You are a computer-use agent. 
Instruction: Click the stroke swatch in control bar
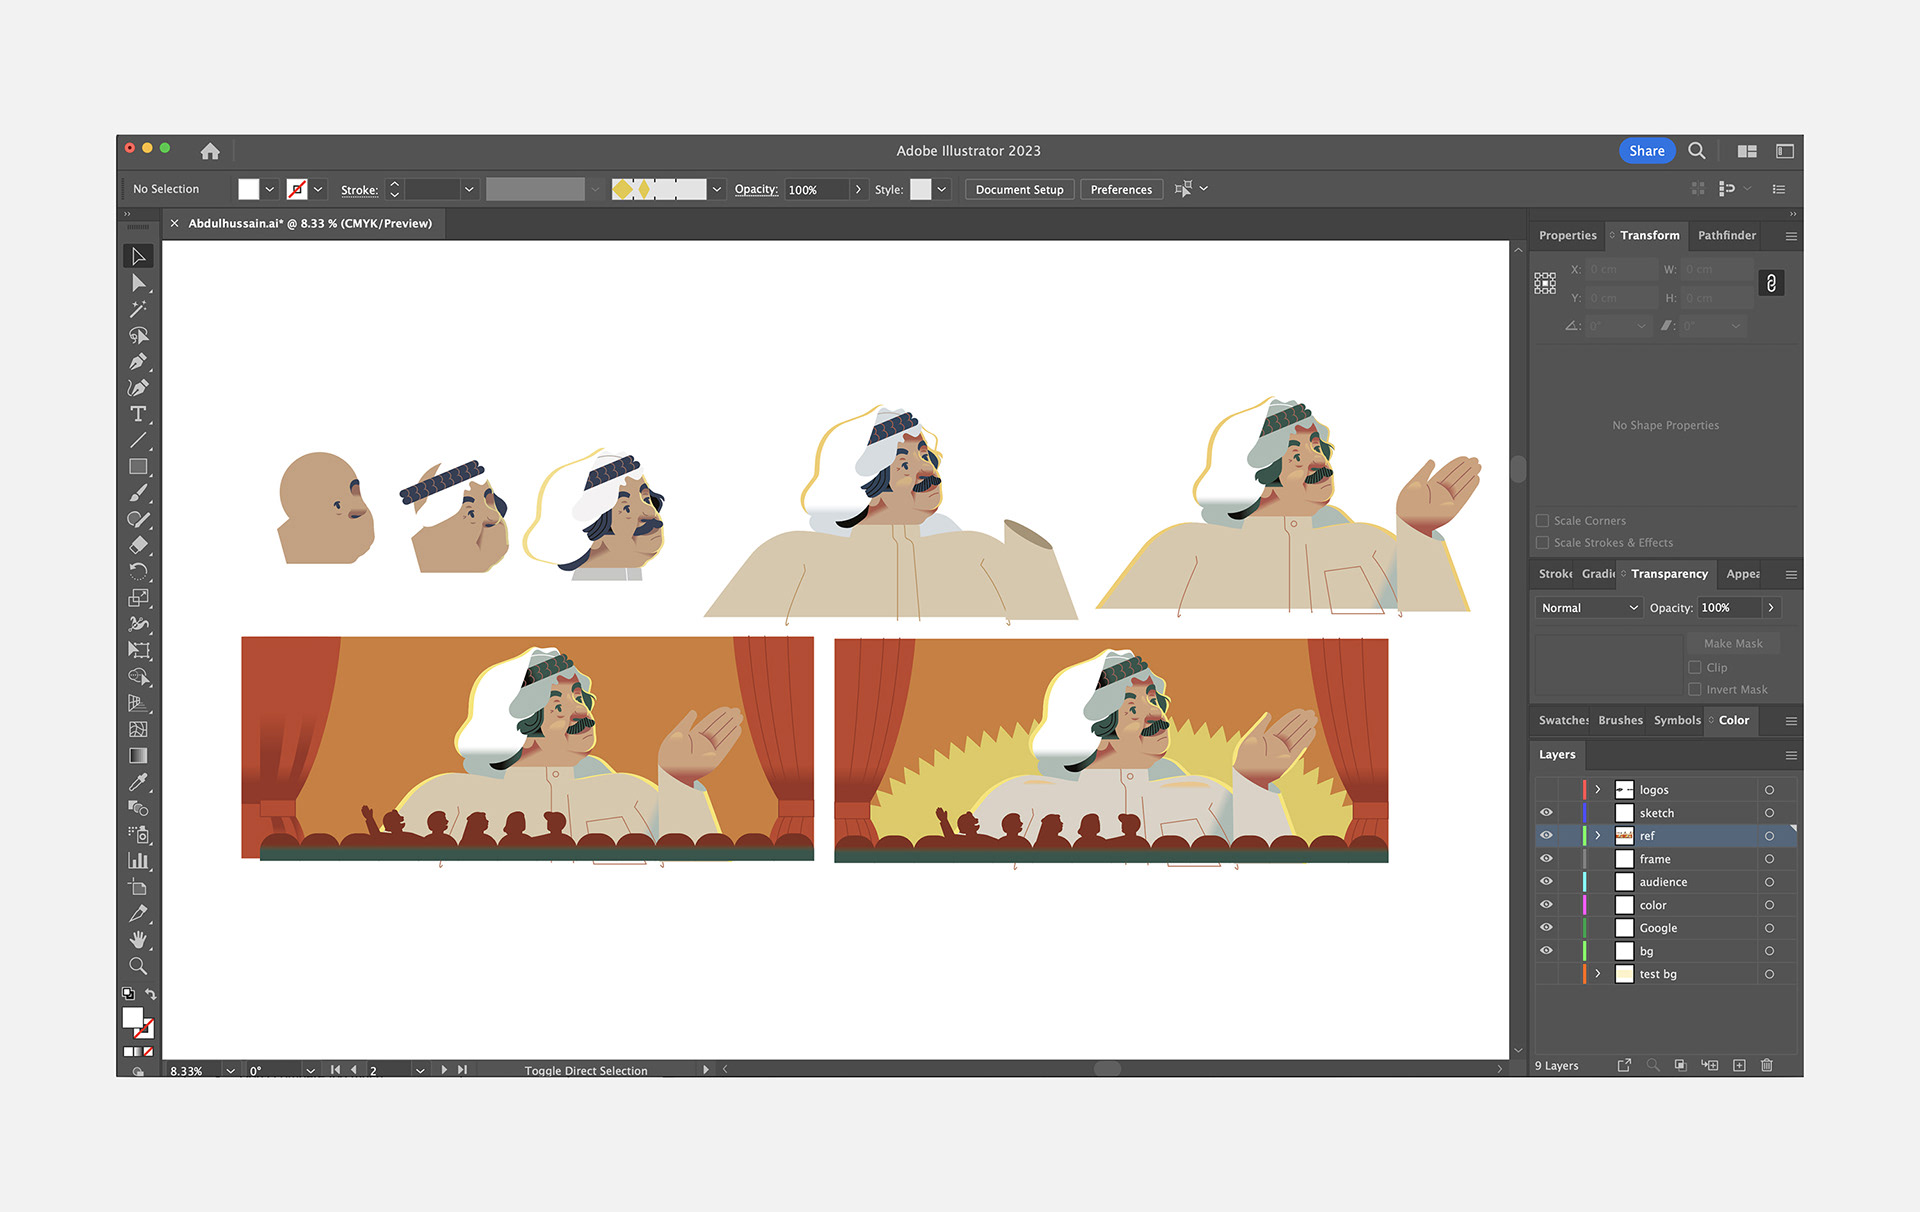click(297, 189)
